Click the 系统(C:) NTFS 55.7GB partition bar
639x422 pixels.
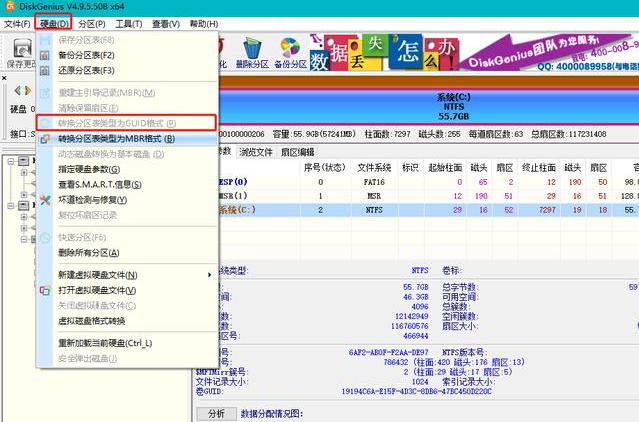click(429, 107)
